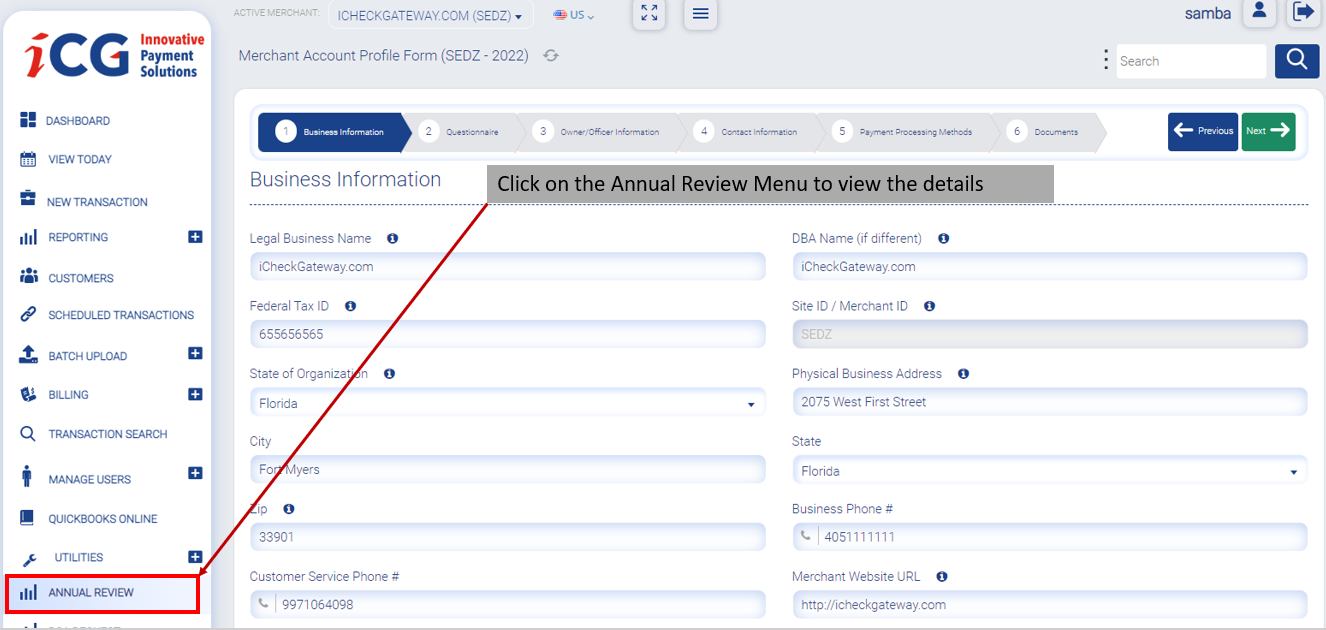Click the Zip field containing 33901
This screenshot has width=1326, height=630.
point(507,537)
